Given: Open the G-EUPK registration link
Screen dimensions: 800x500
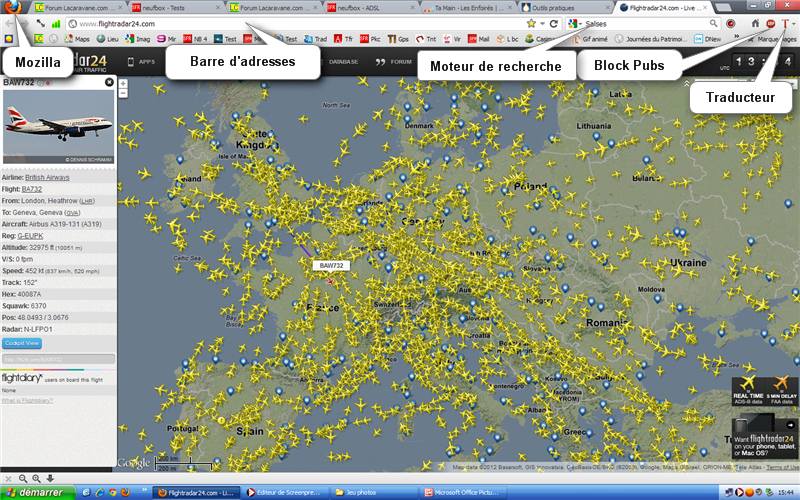Looking at the screenshot, I should [31, 236].
